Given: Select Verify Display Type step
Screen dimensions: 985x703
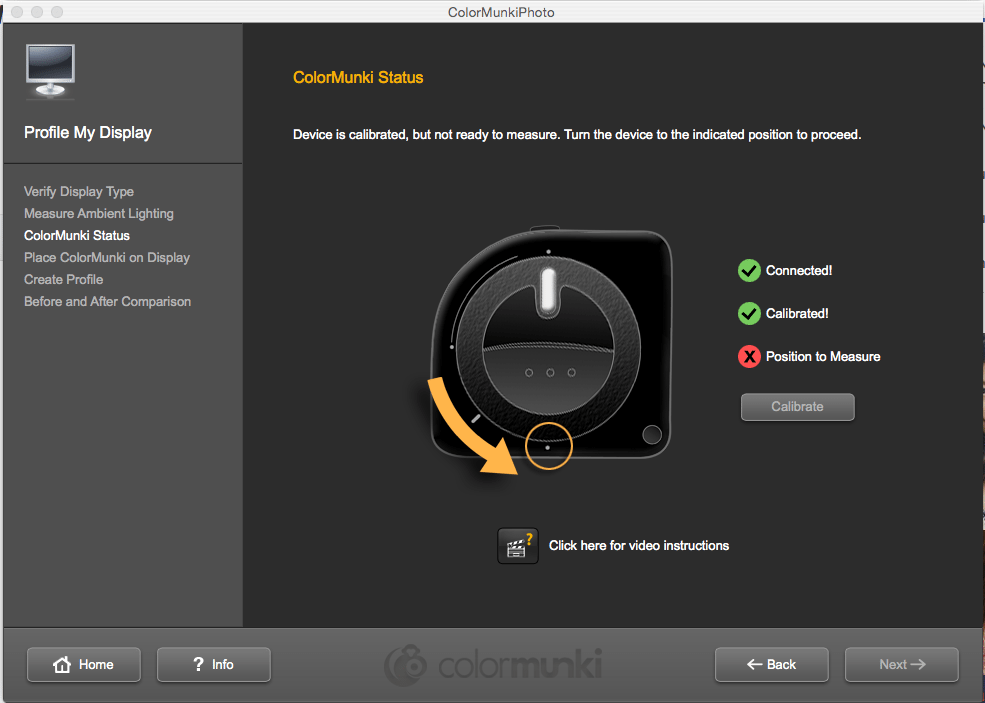Looking at the screenshot, I should [x=79, y=191].
